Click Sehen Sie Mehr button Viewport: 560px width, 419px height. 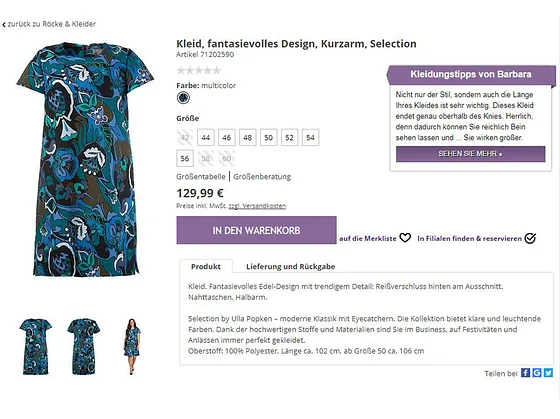coord(470,154)
